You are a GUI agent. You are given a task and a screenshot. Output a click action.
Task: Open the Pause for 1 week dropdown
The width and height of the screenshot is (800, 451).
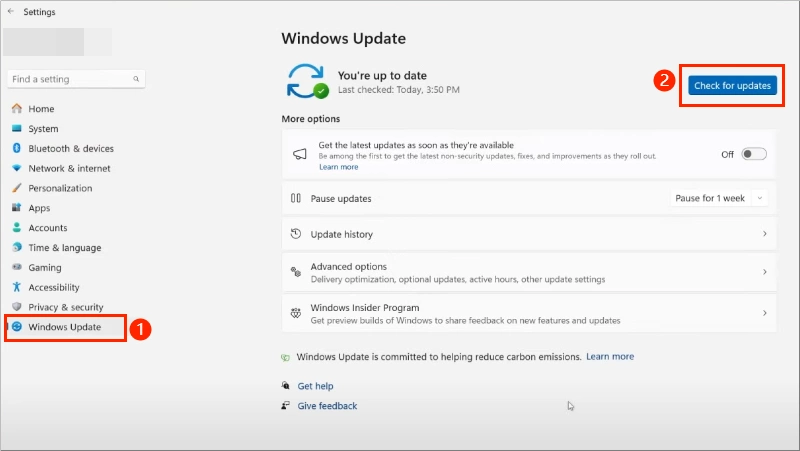719,198
